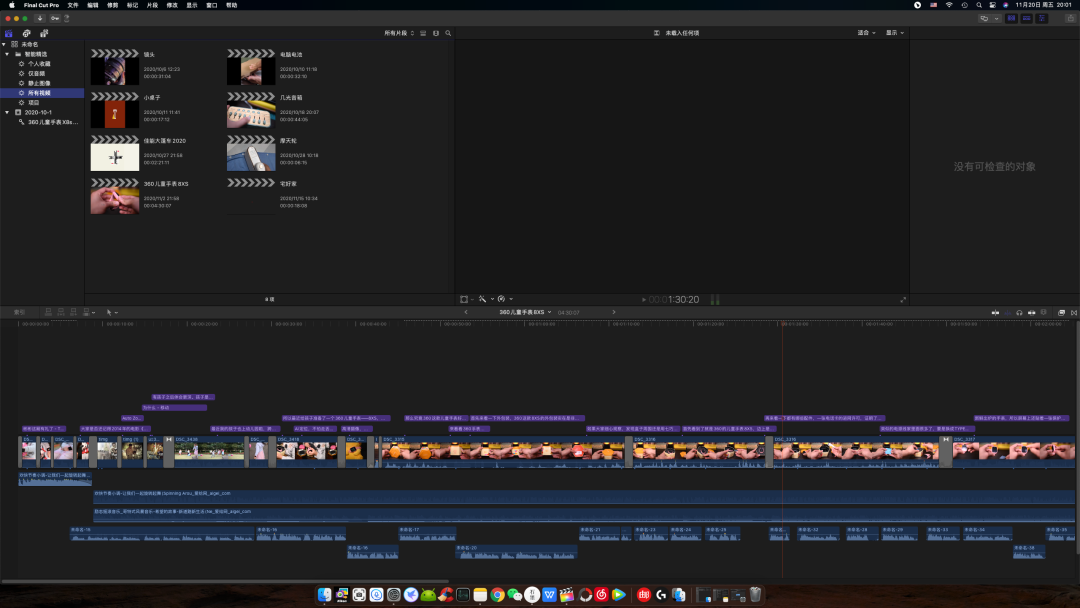Toggle timeline snapping

click(1031, 313)
